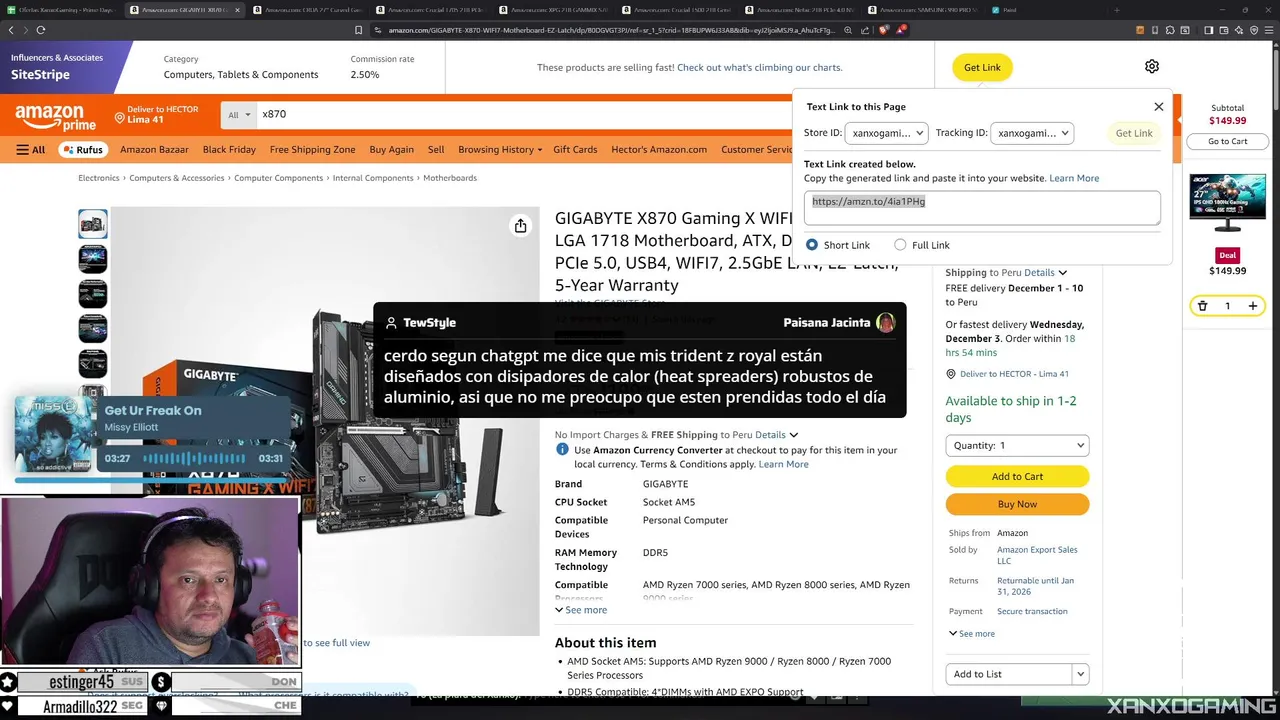
Task: Open Amazon Export Sales LLC seller link
Action: (x=1037, y=555)
